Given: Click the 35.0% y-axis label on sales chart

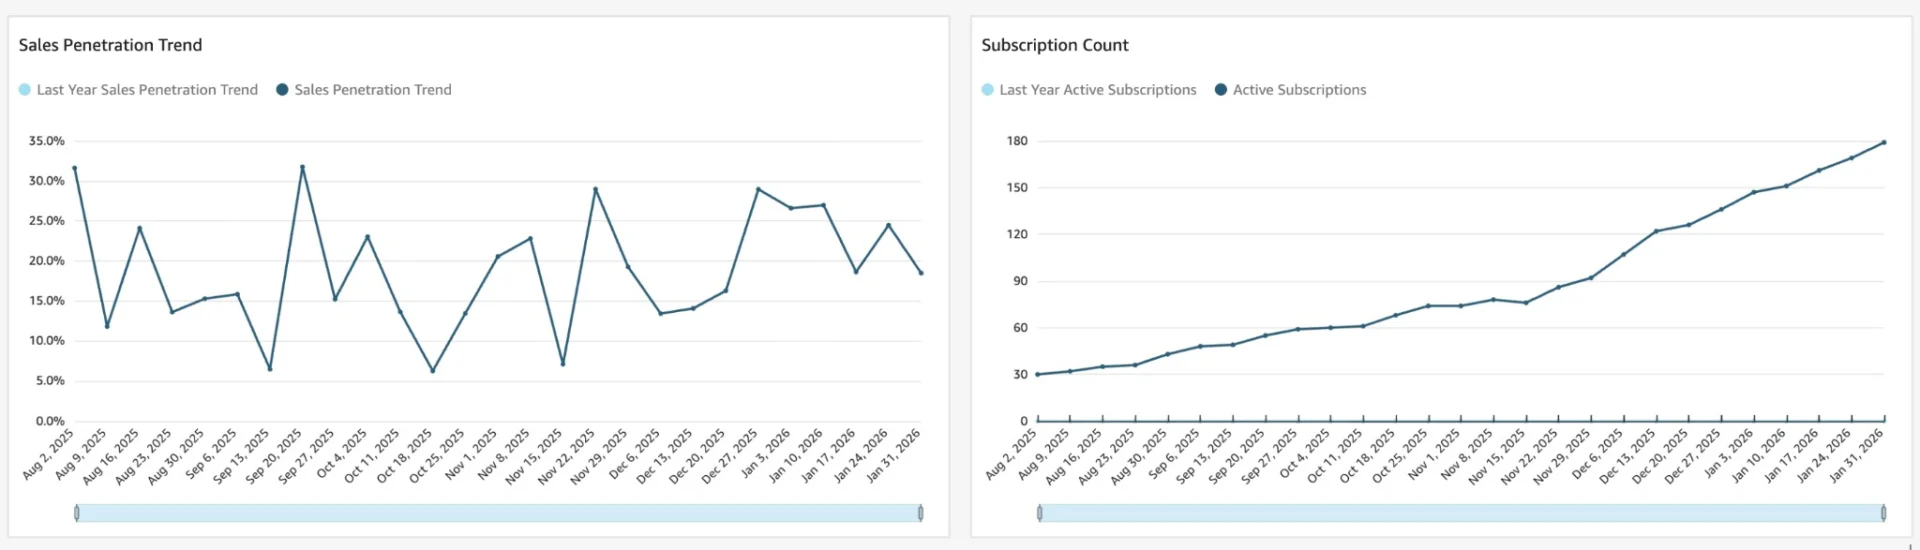Looking at the screenshot, I should pyautogui.click(x=46, y=141).
